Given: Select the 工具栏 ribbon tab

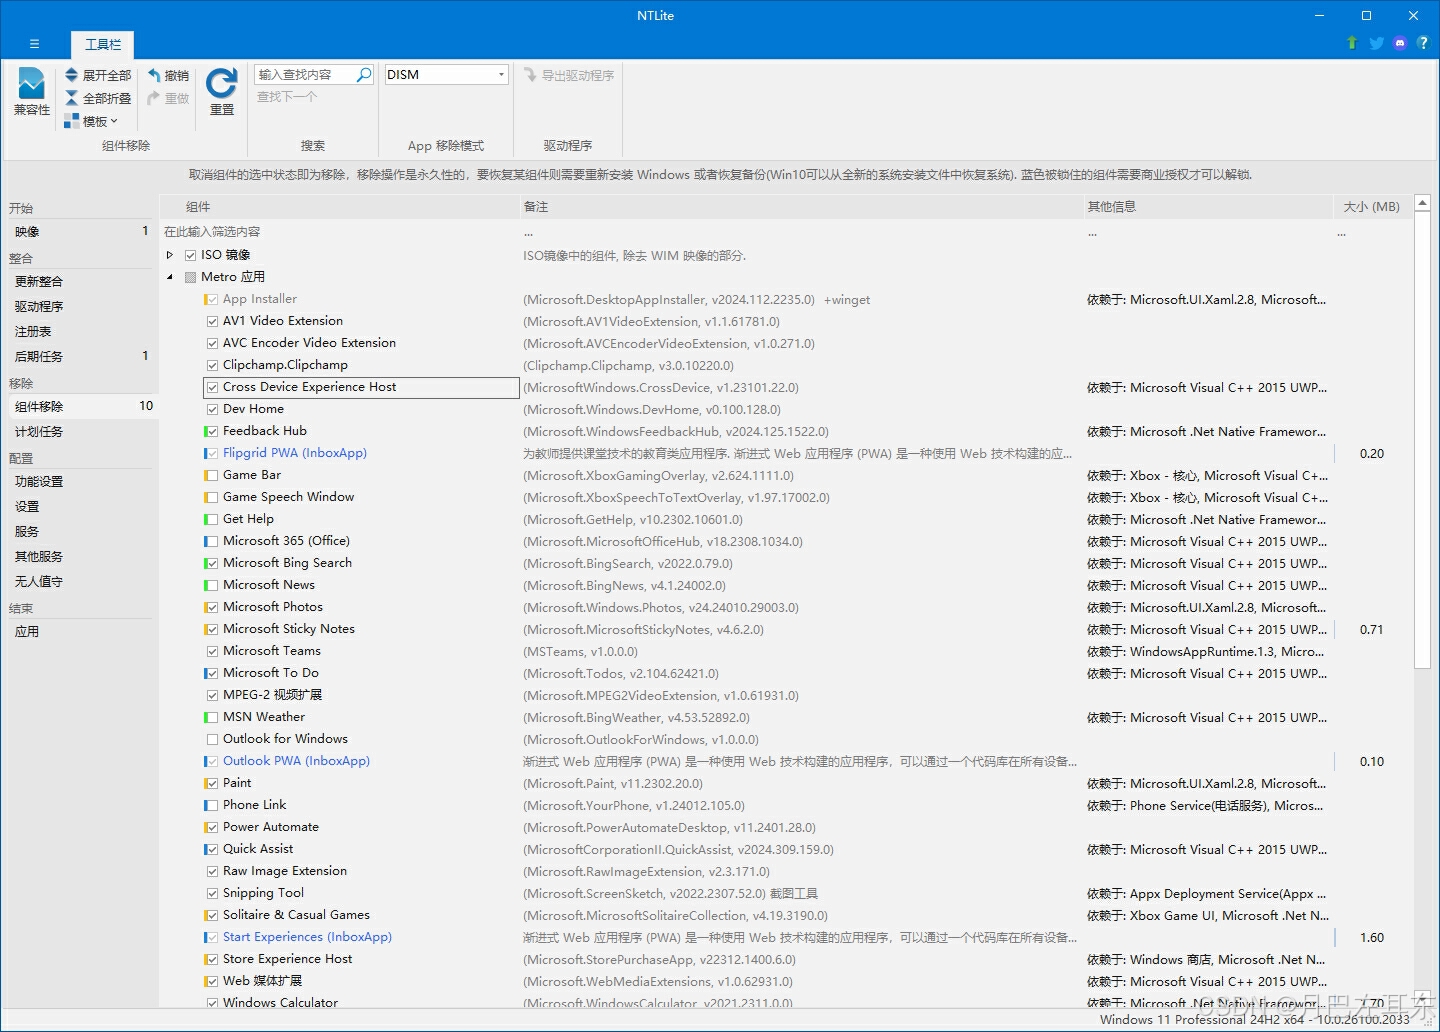Looking at the screenshot, I should point(103,44).
